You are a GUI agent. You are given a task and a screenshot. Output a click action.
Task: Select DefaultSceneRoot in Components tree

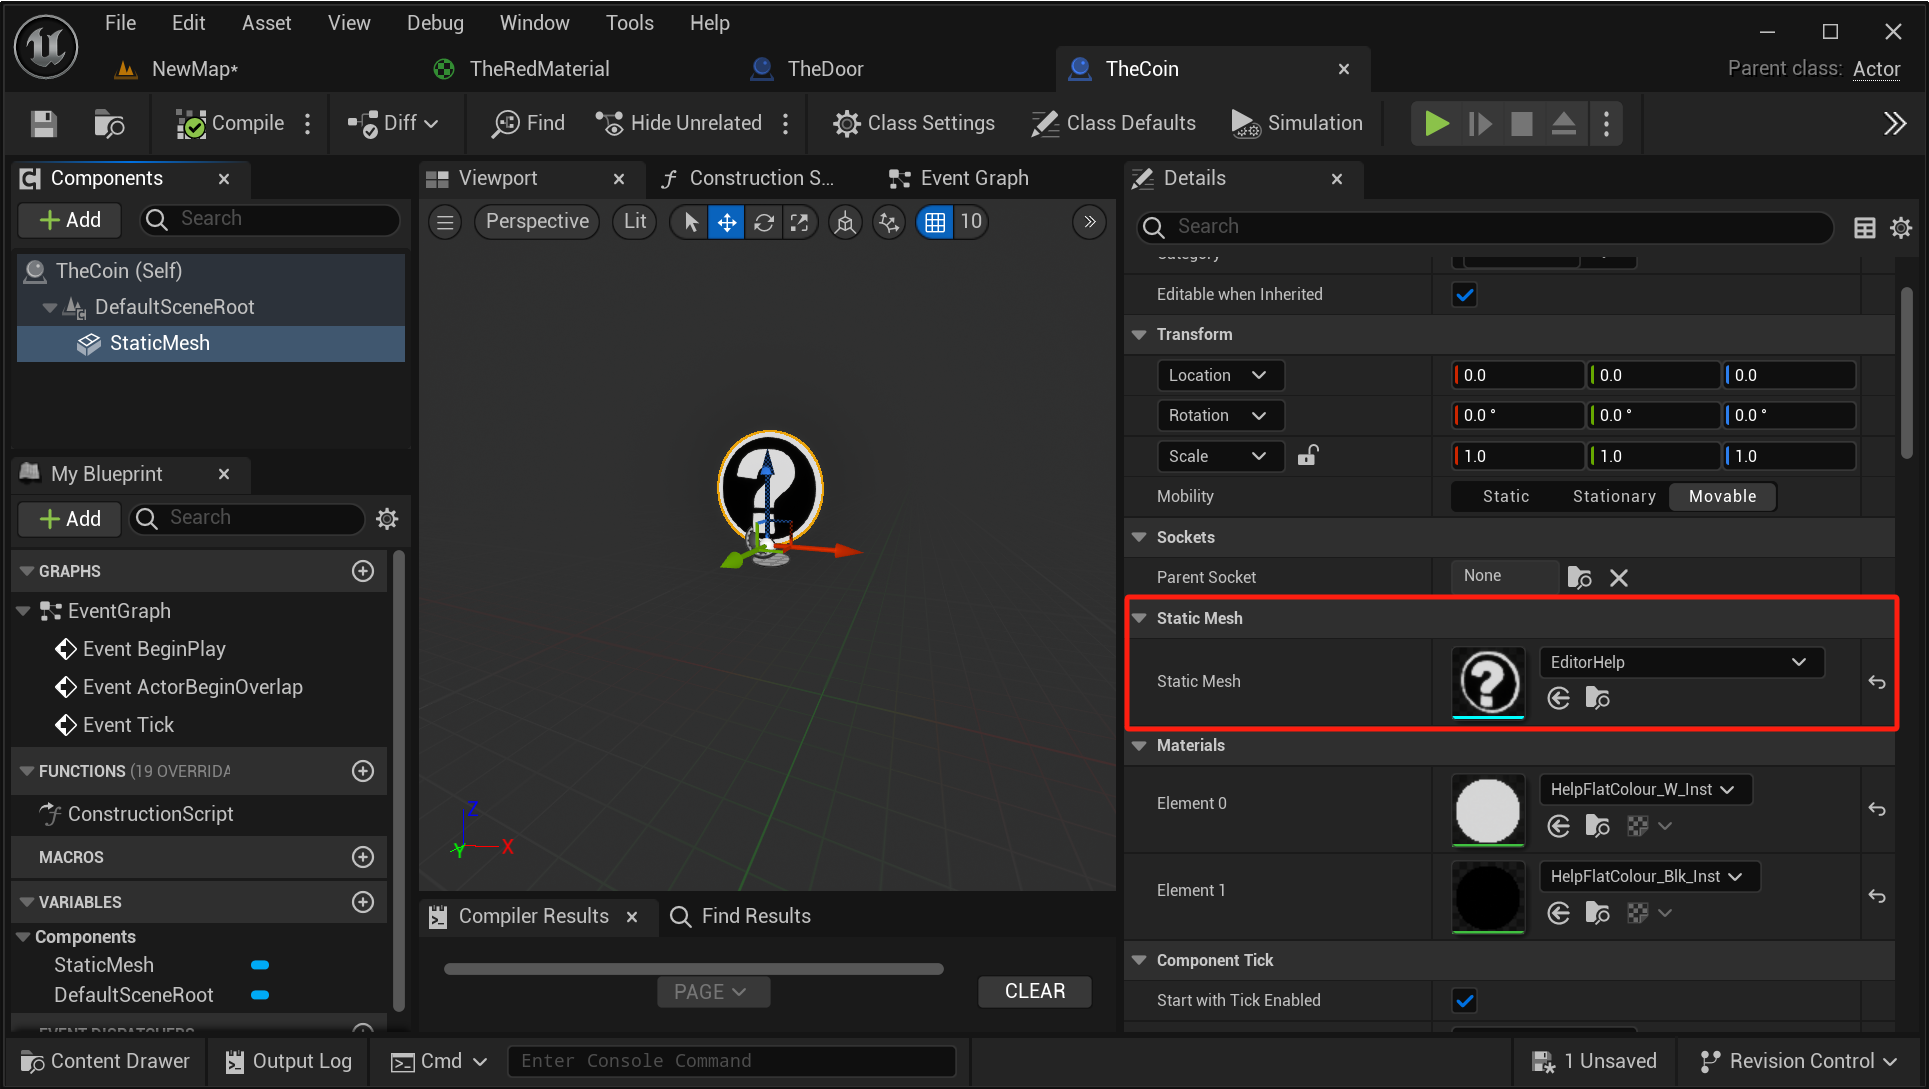coord(175,307)
